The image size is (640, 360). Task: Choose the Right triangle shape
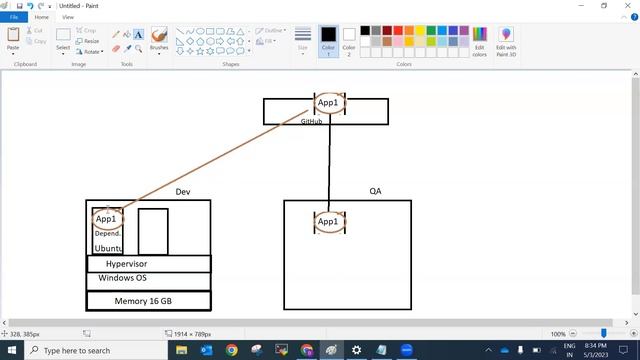tap(180, 41)
